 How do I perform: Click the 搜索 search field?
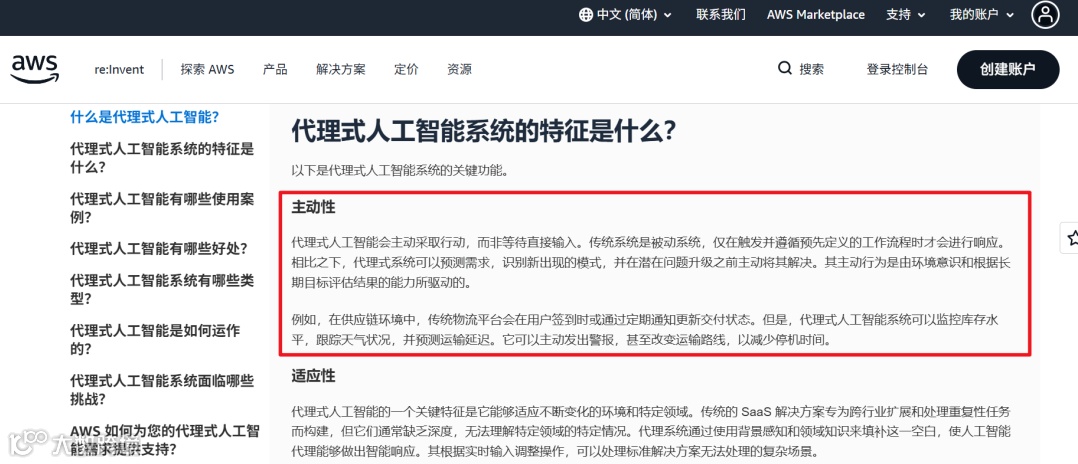[x=801, y=69]
